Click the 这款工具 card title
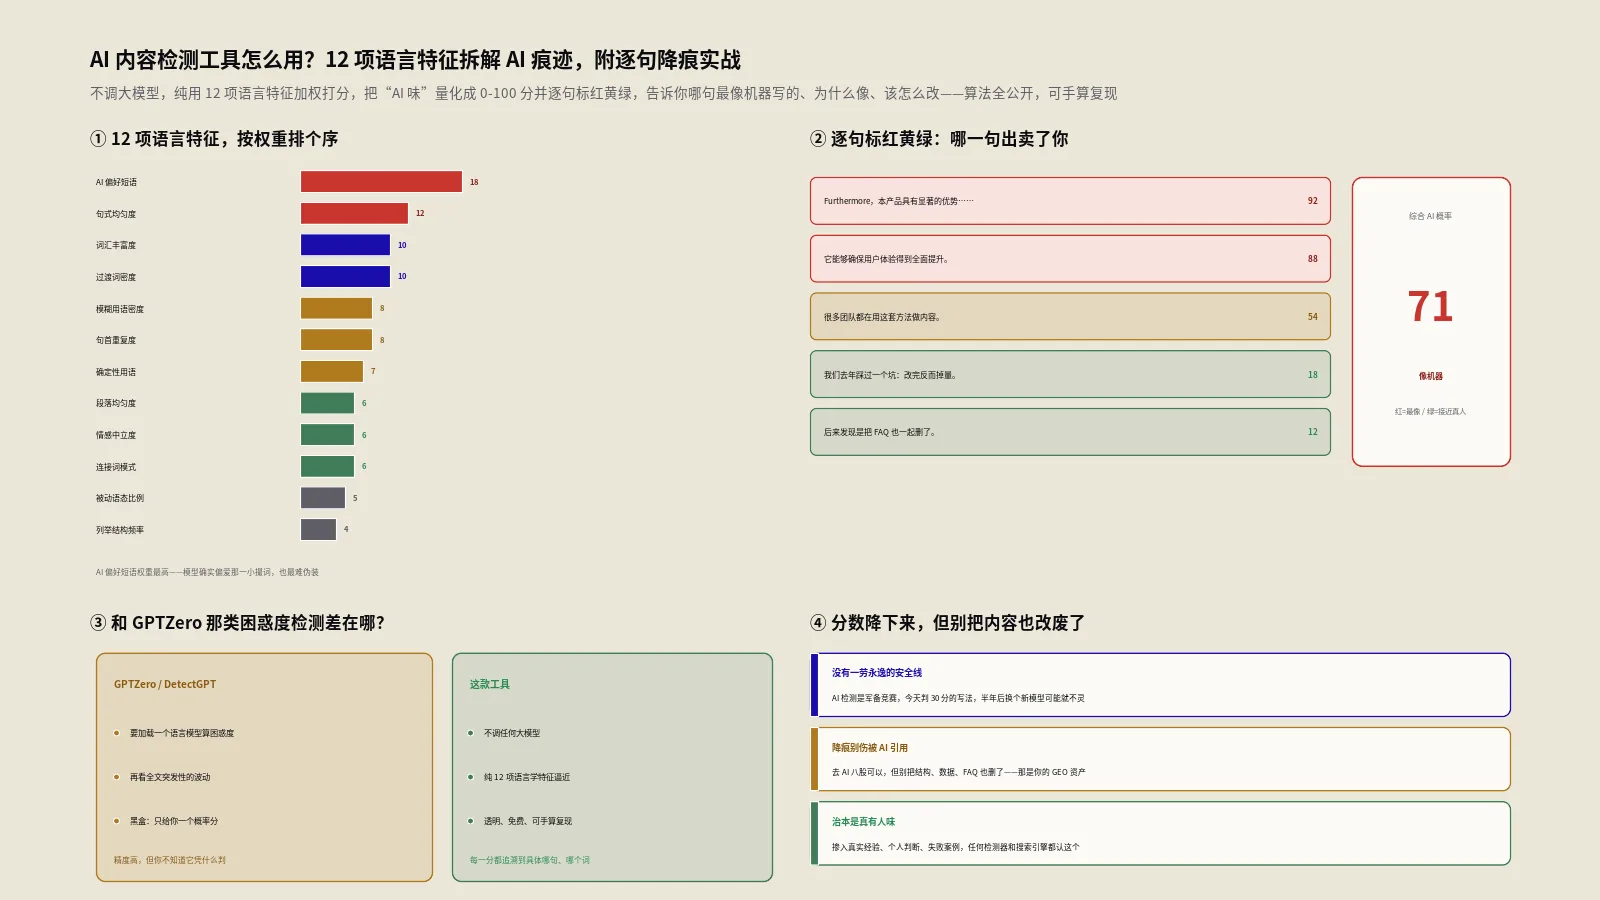 pos(490,685)
